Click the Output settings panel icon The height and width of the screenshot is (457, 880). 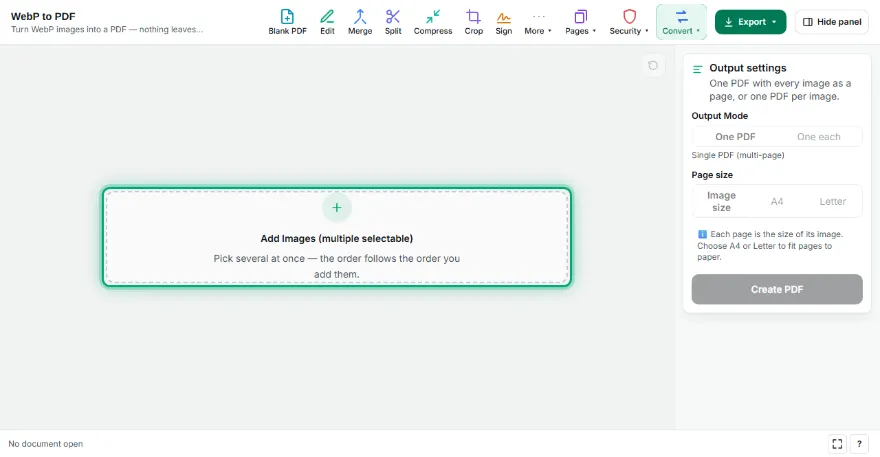coord(698,70)
